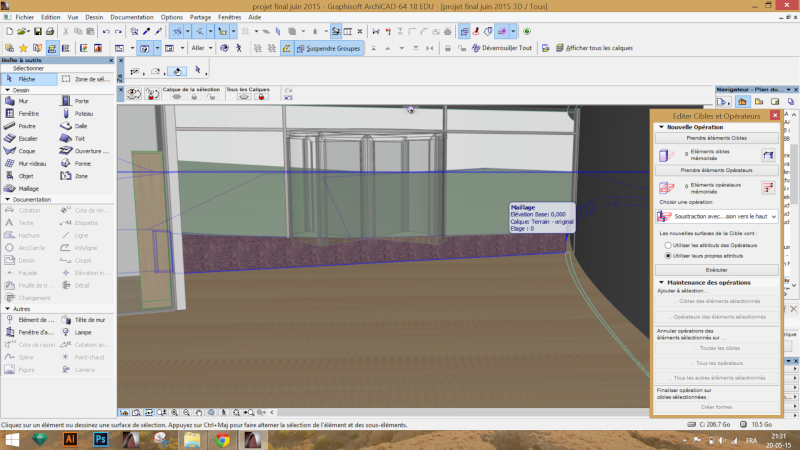Click the lock icon beside Déverrouiller Tout
800x450 pixels.
point(447,48)
